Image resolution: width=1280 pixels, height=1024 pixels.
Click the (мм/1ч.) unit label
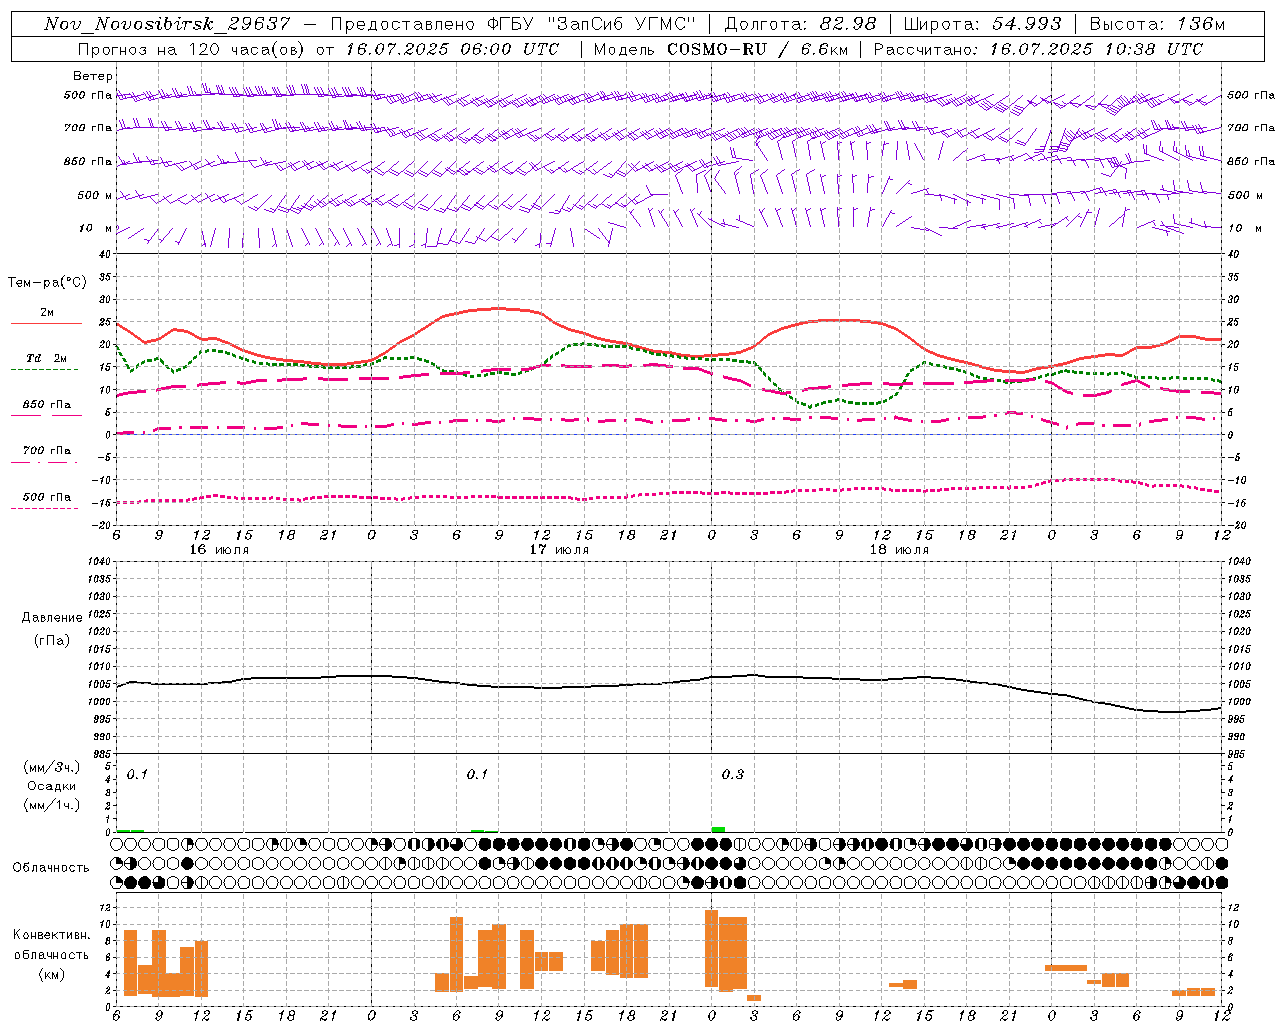tap(52, 805)
